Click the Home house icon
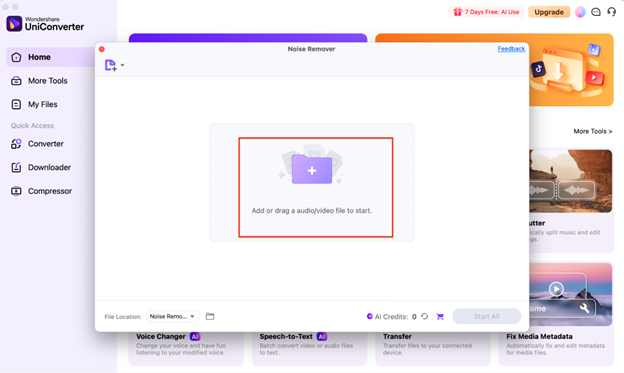The image size is (624, 373). point(16,57)
